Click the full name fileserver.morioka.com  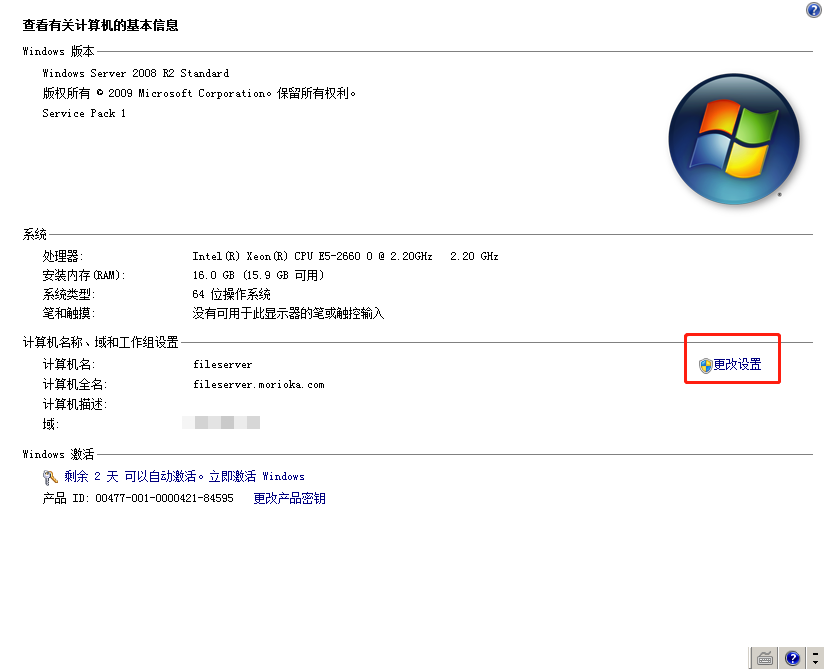pos(258,385)
